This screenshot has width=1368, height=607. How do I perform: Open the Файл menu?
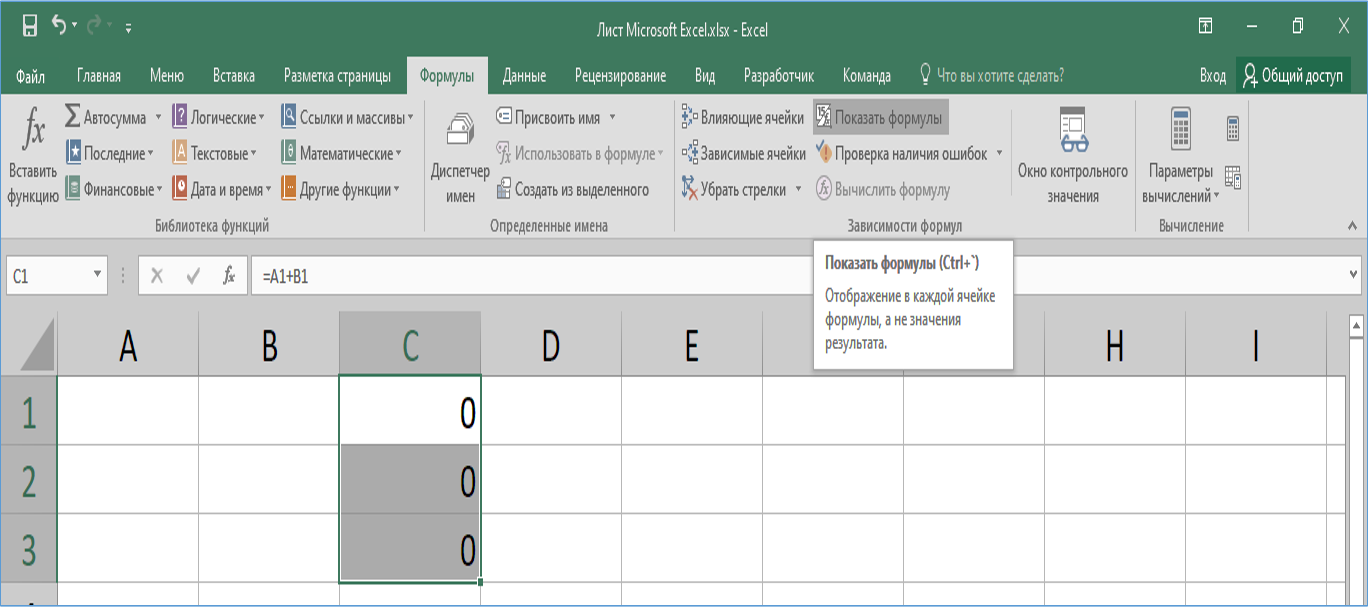(31, 73)
